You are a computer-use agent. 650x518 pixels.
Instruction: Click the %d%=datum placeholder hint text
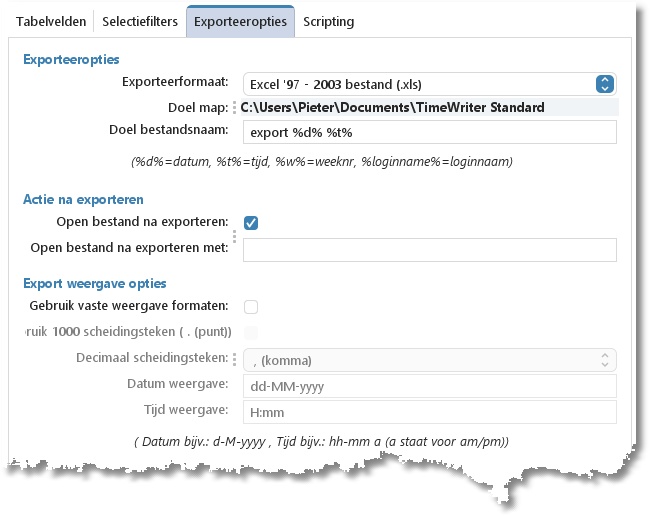[x=322, y=161]
